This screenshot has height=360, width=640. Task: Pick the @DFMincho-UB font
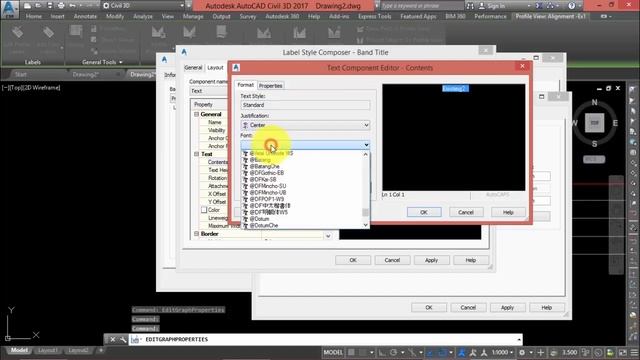coord(267,193)
